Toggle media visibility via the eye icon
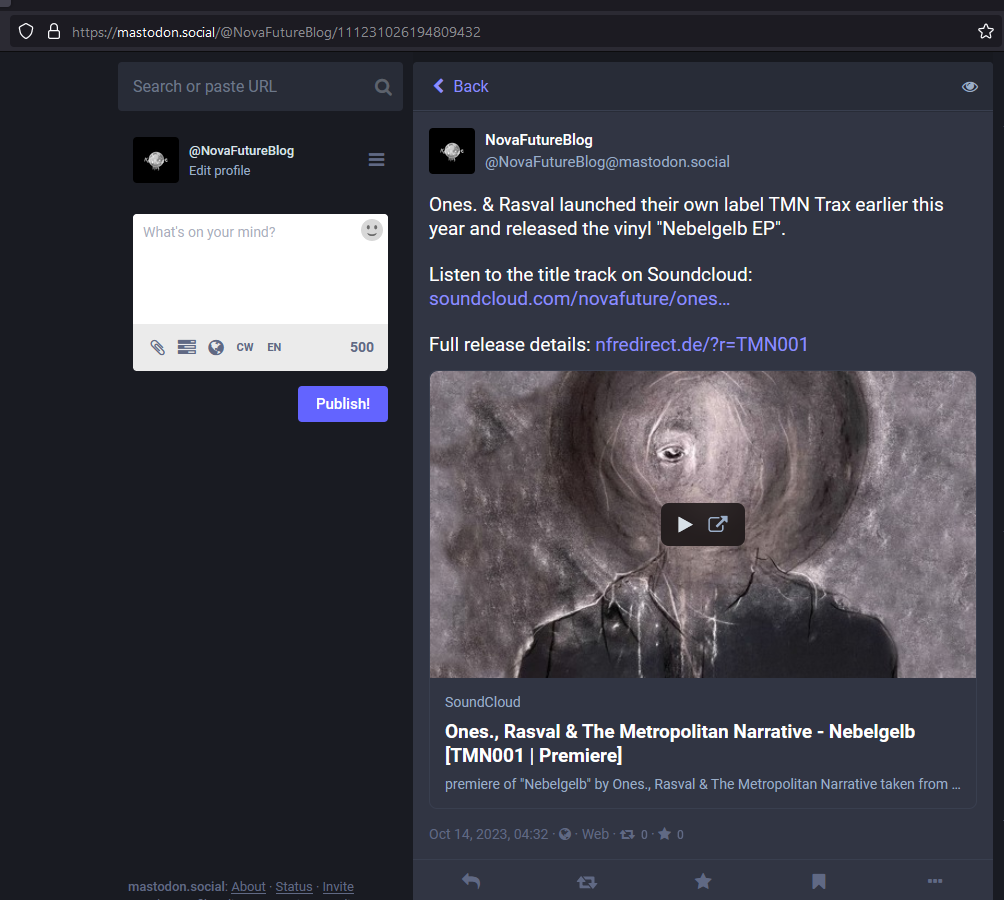The height and width of the screenshot is (900, 1004). pos(969,87)
